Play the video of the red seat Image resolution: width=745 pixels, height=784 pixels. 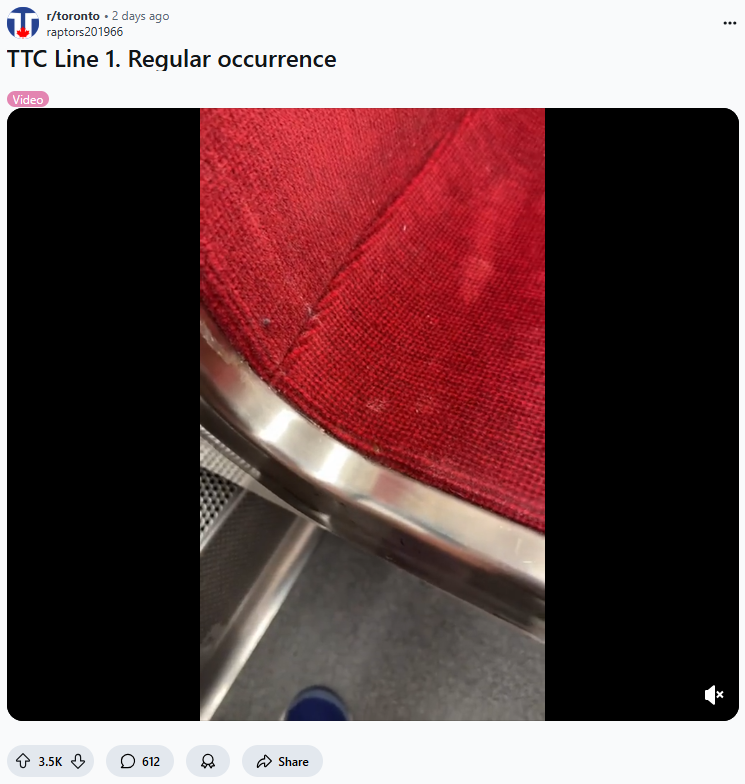[372, 414]
